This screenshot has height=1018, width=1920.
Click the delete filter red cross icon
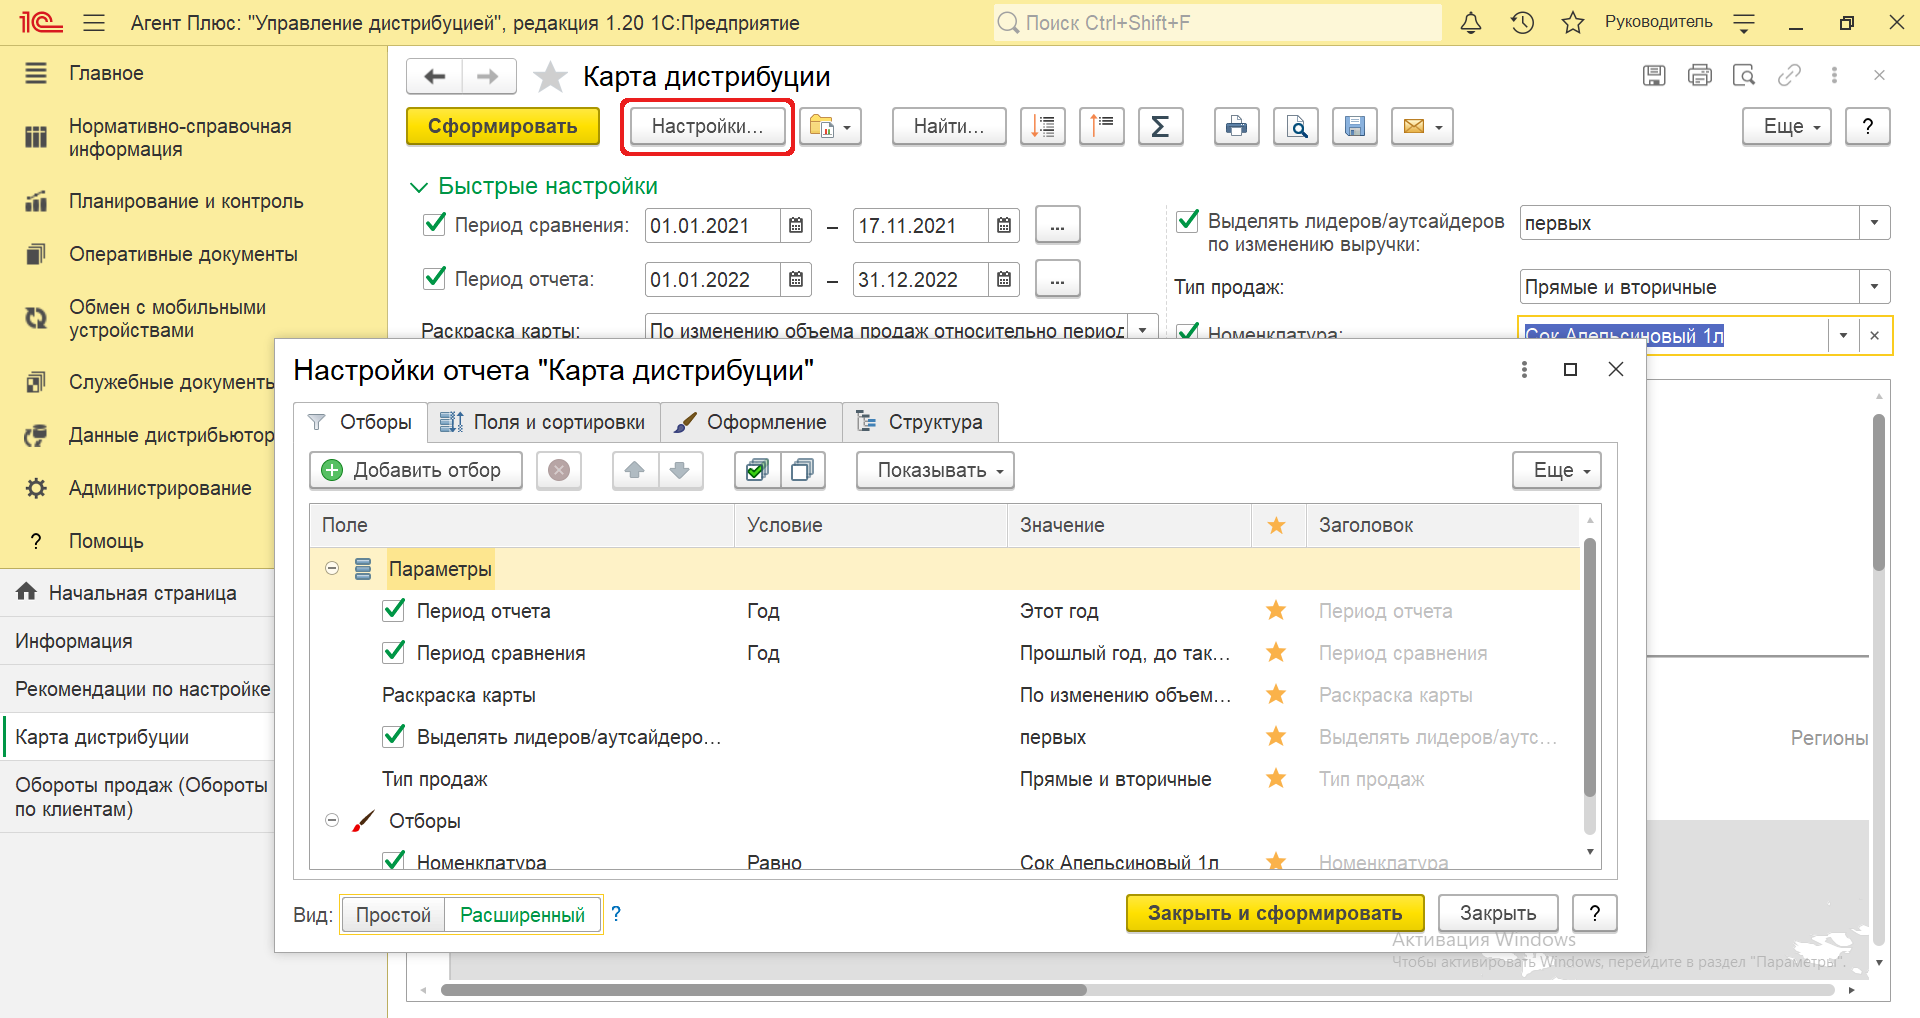[x=559, y=470]
